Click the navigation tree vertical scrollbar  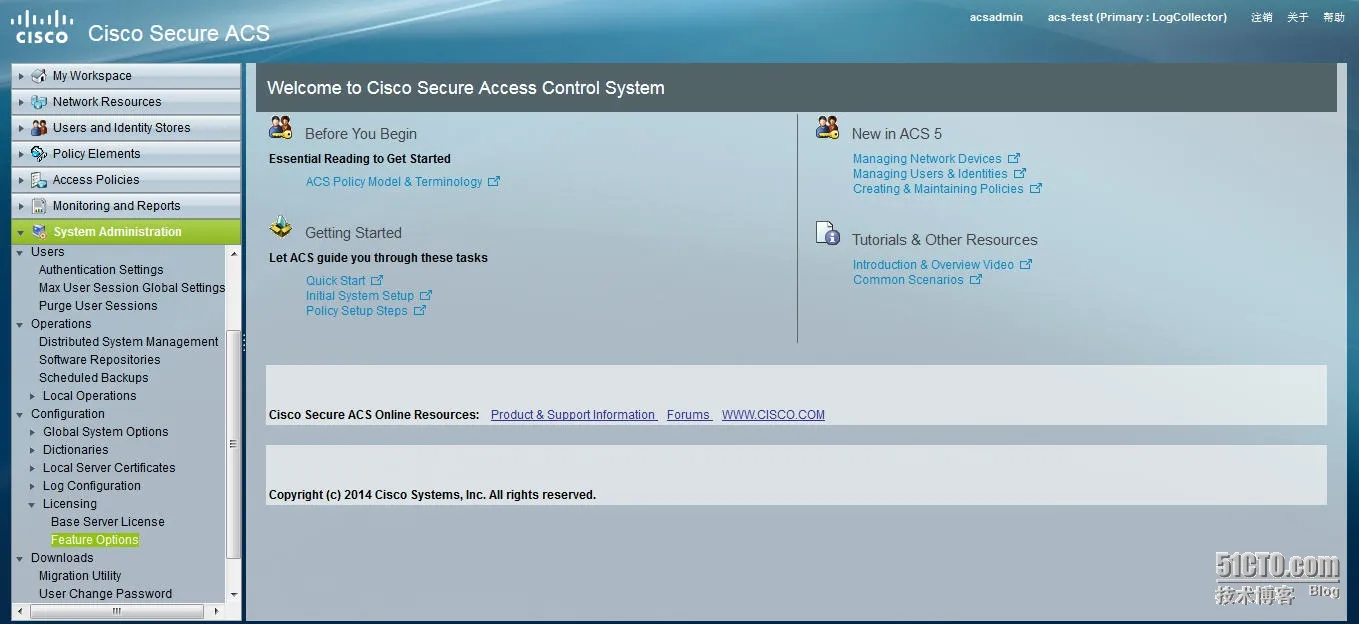coord(234,444)
